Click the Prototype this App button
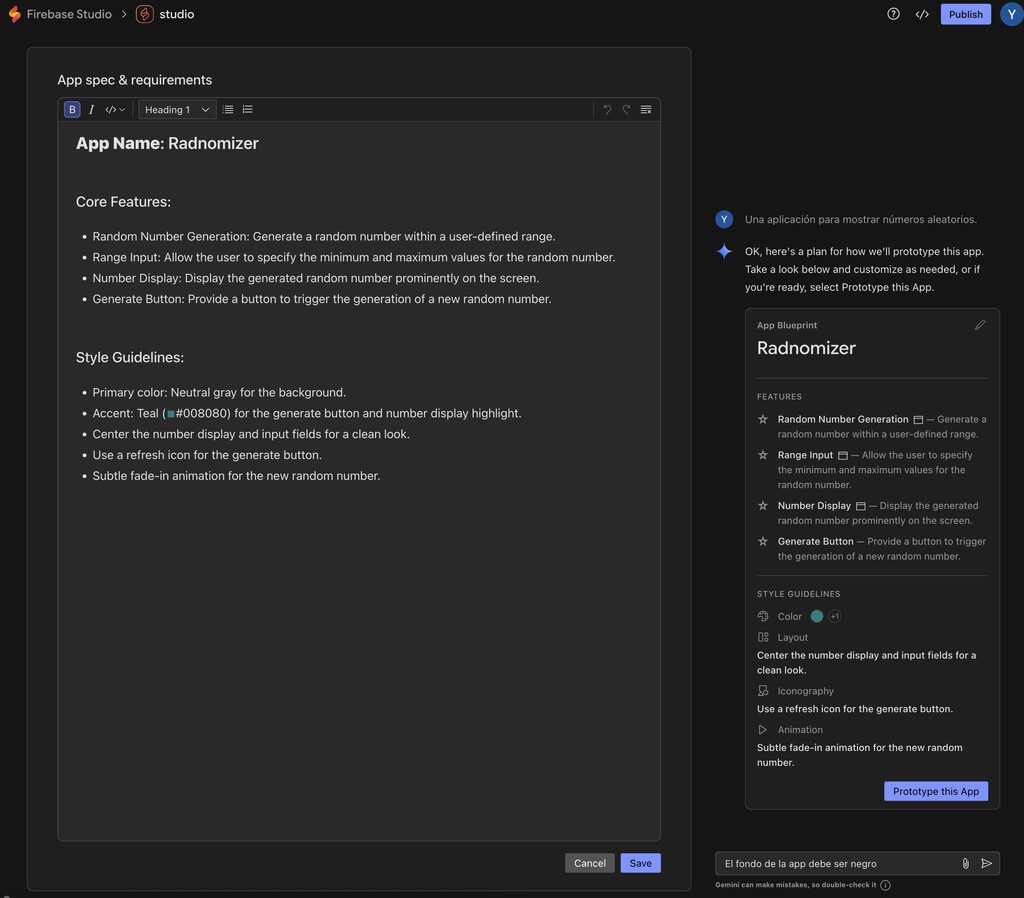1024x898 pixels. [x=935, y=790]
